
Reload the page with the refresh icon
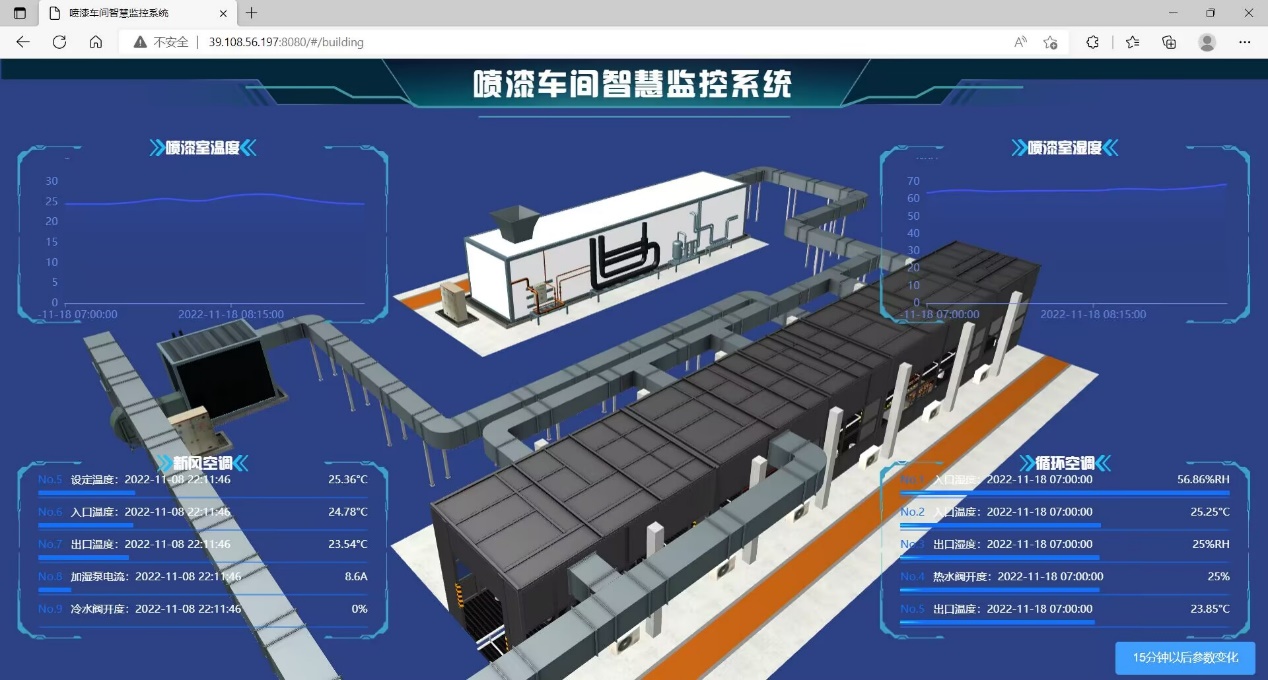click(59, 42)
